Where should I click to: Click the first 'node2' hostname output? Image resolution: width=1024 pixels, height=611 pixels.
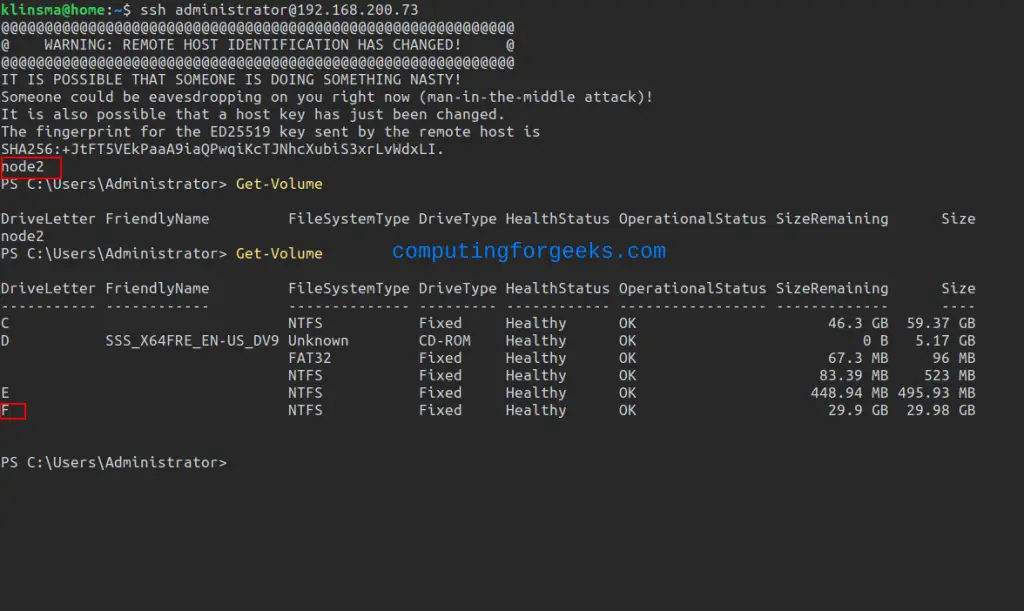pos(23,166)
